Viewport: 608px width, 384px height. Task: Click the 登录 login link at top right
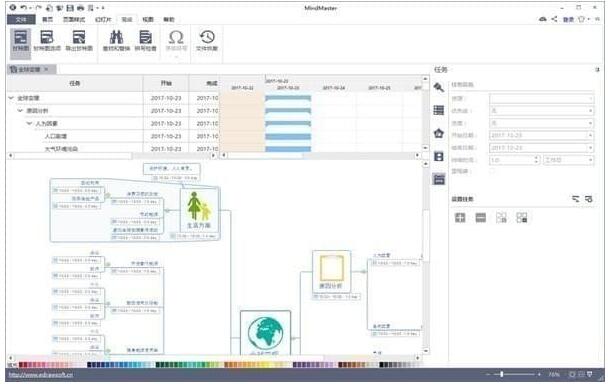click(568, 19)
